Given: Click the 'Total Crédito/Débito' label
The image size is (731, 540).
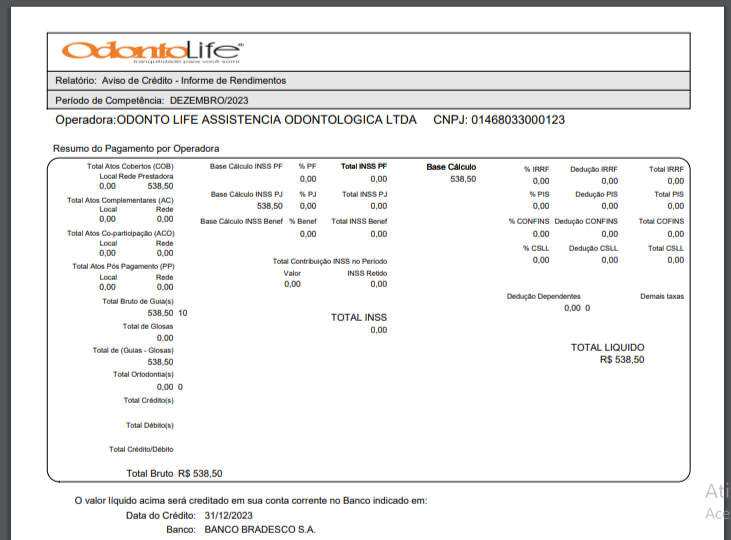Looking at the screenshot, I should tap(141, 450).
